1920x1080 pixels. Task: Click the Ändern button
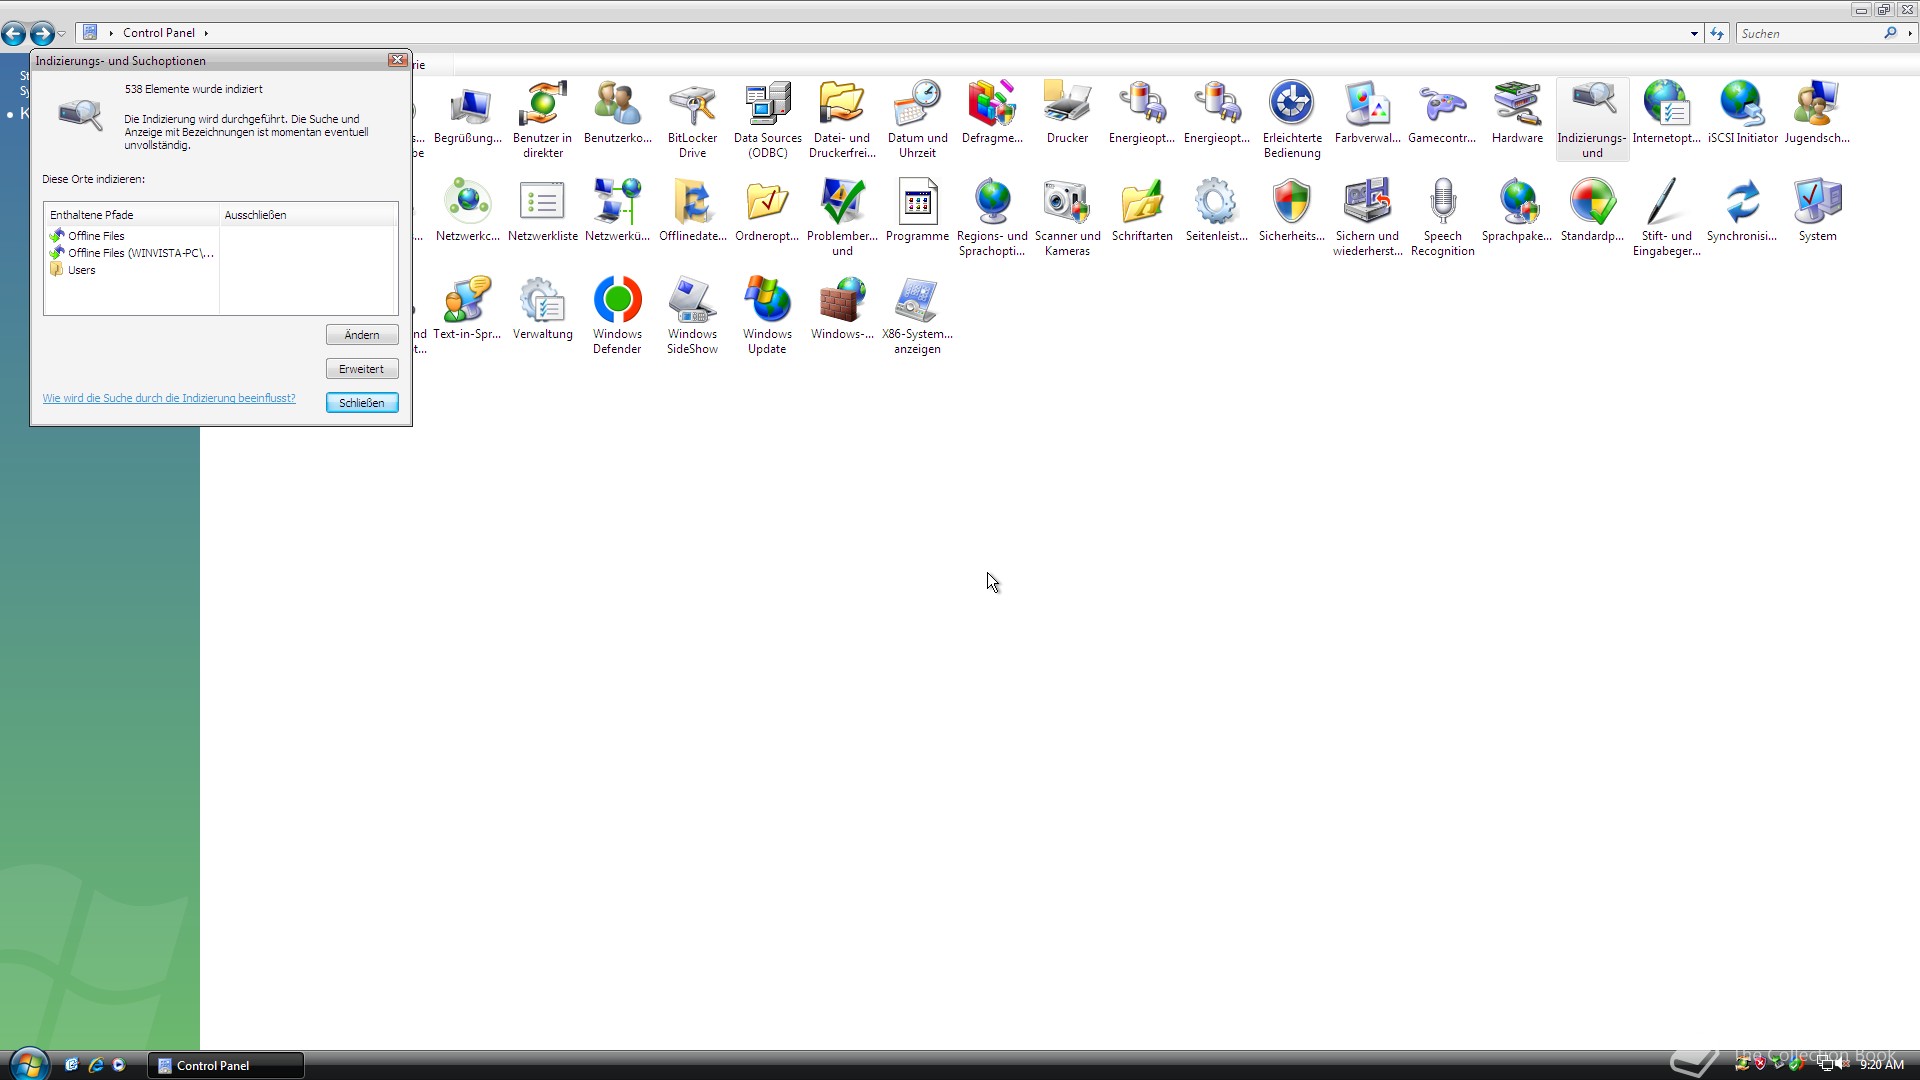[362, 335]
